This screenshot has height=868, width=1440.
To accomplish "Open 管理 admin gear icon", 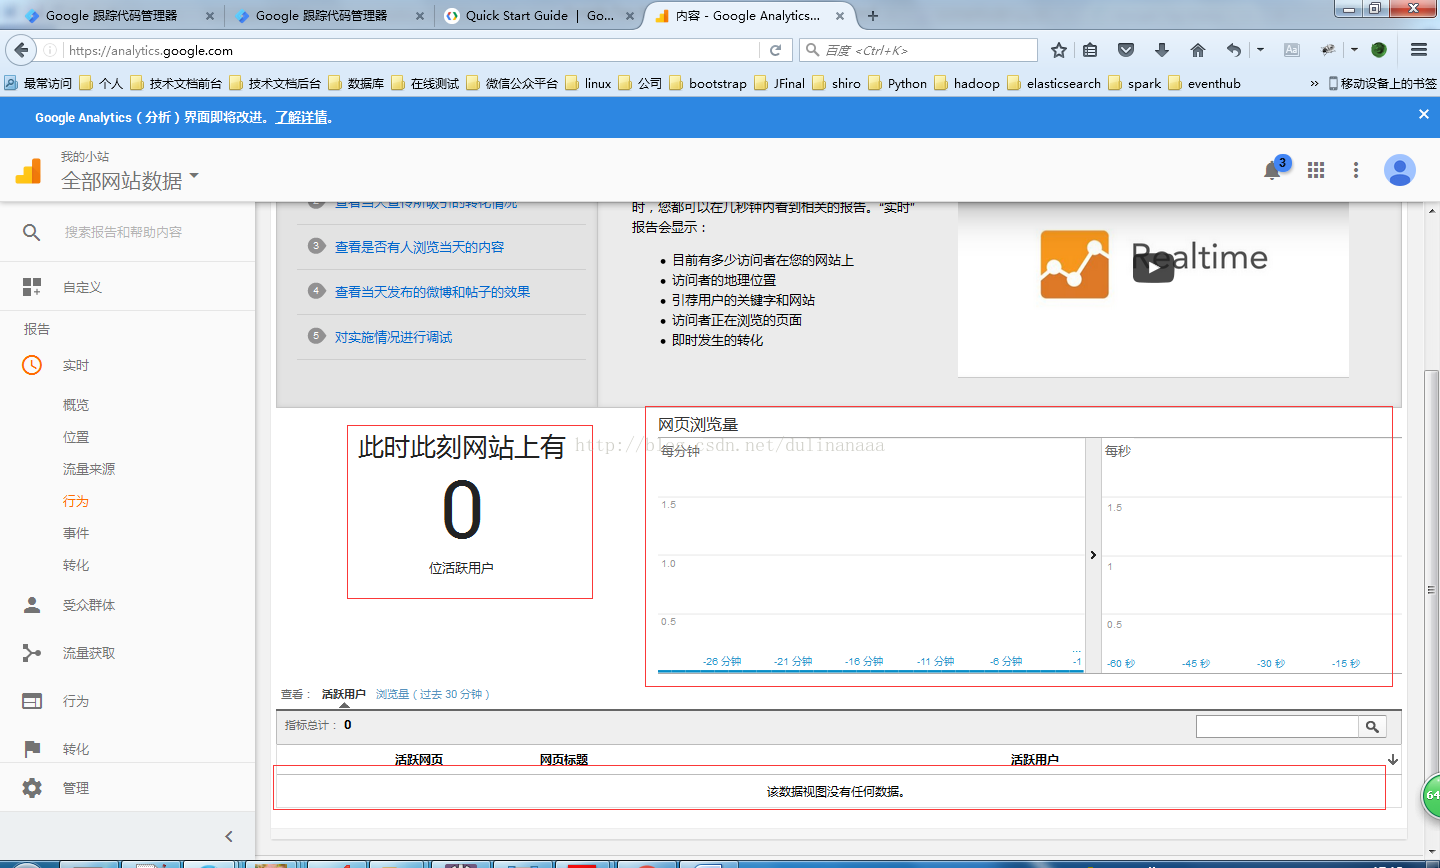I will [x=32, y=788].
